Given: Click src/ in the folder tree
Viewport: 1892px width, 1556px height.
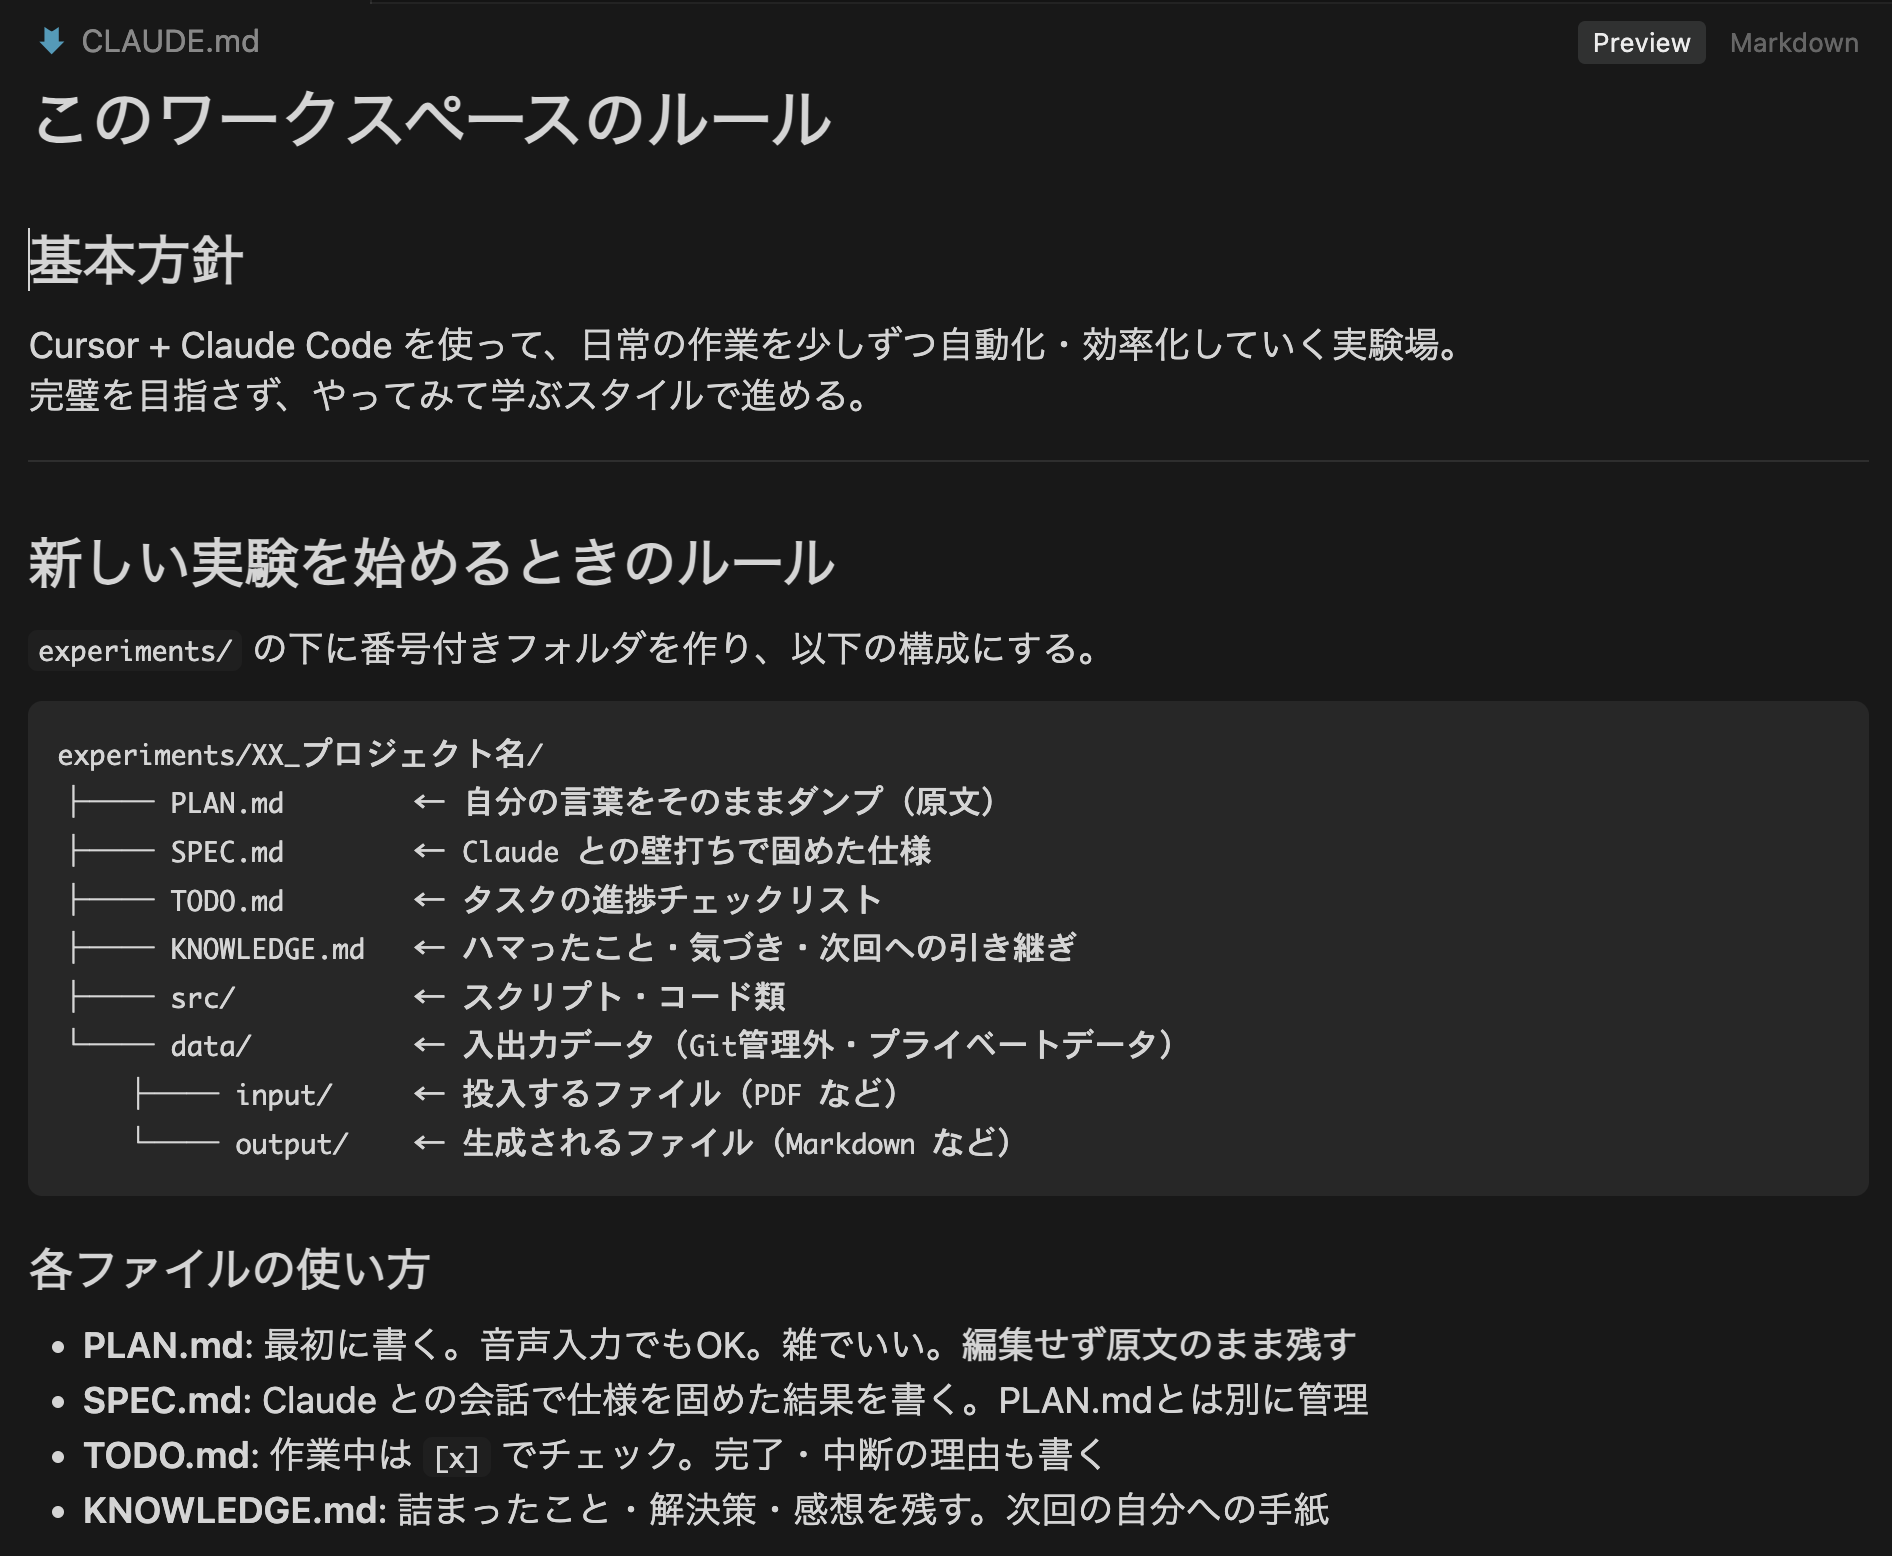Looking at the screenshot, I should click(x=203, y=998).
